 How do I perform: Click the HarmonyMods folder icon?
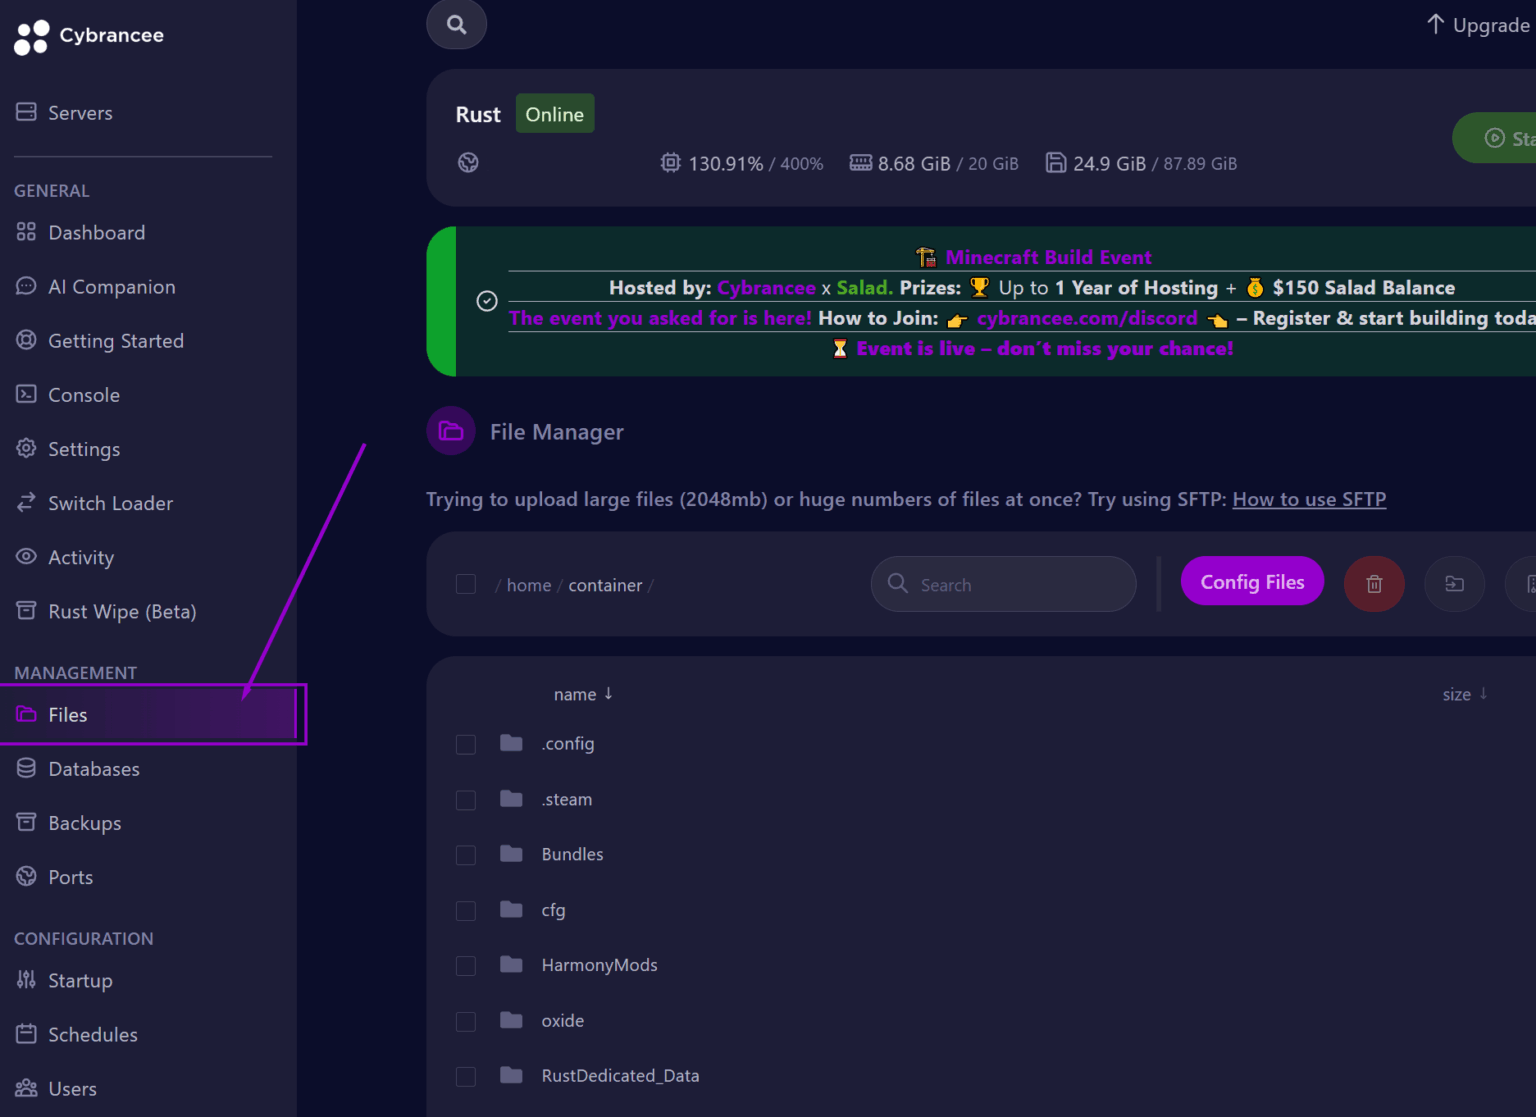tap(511, 965)
